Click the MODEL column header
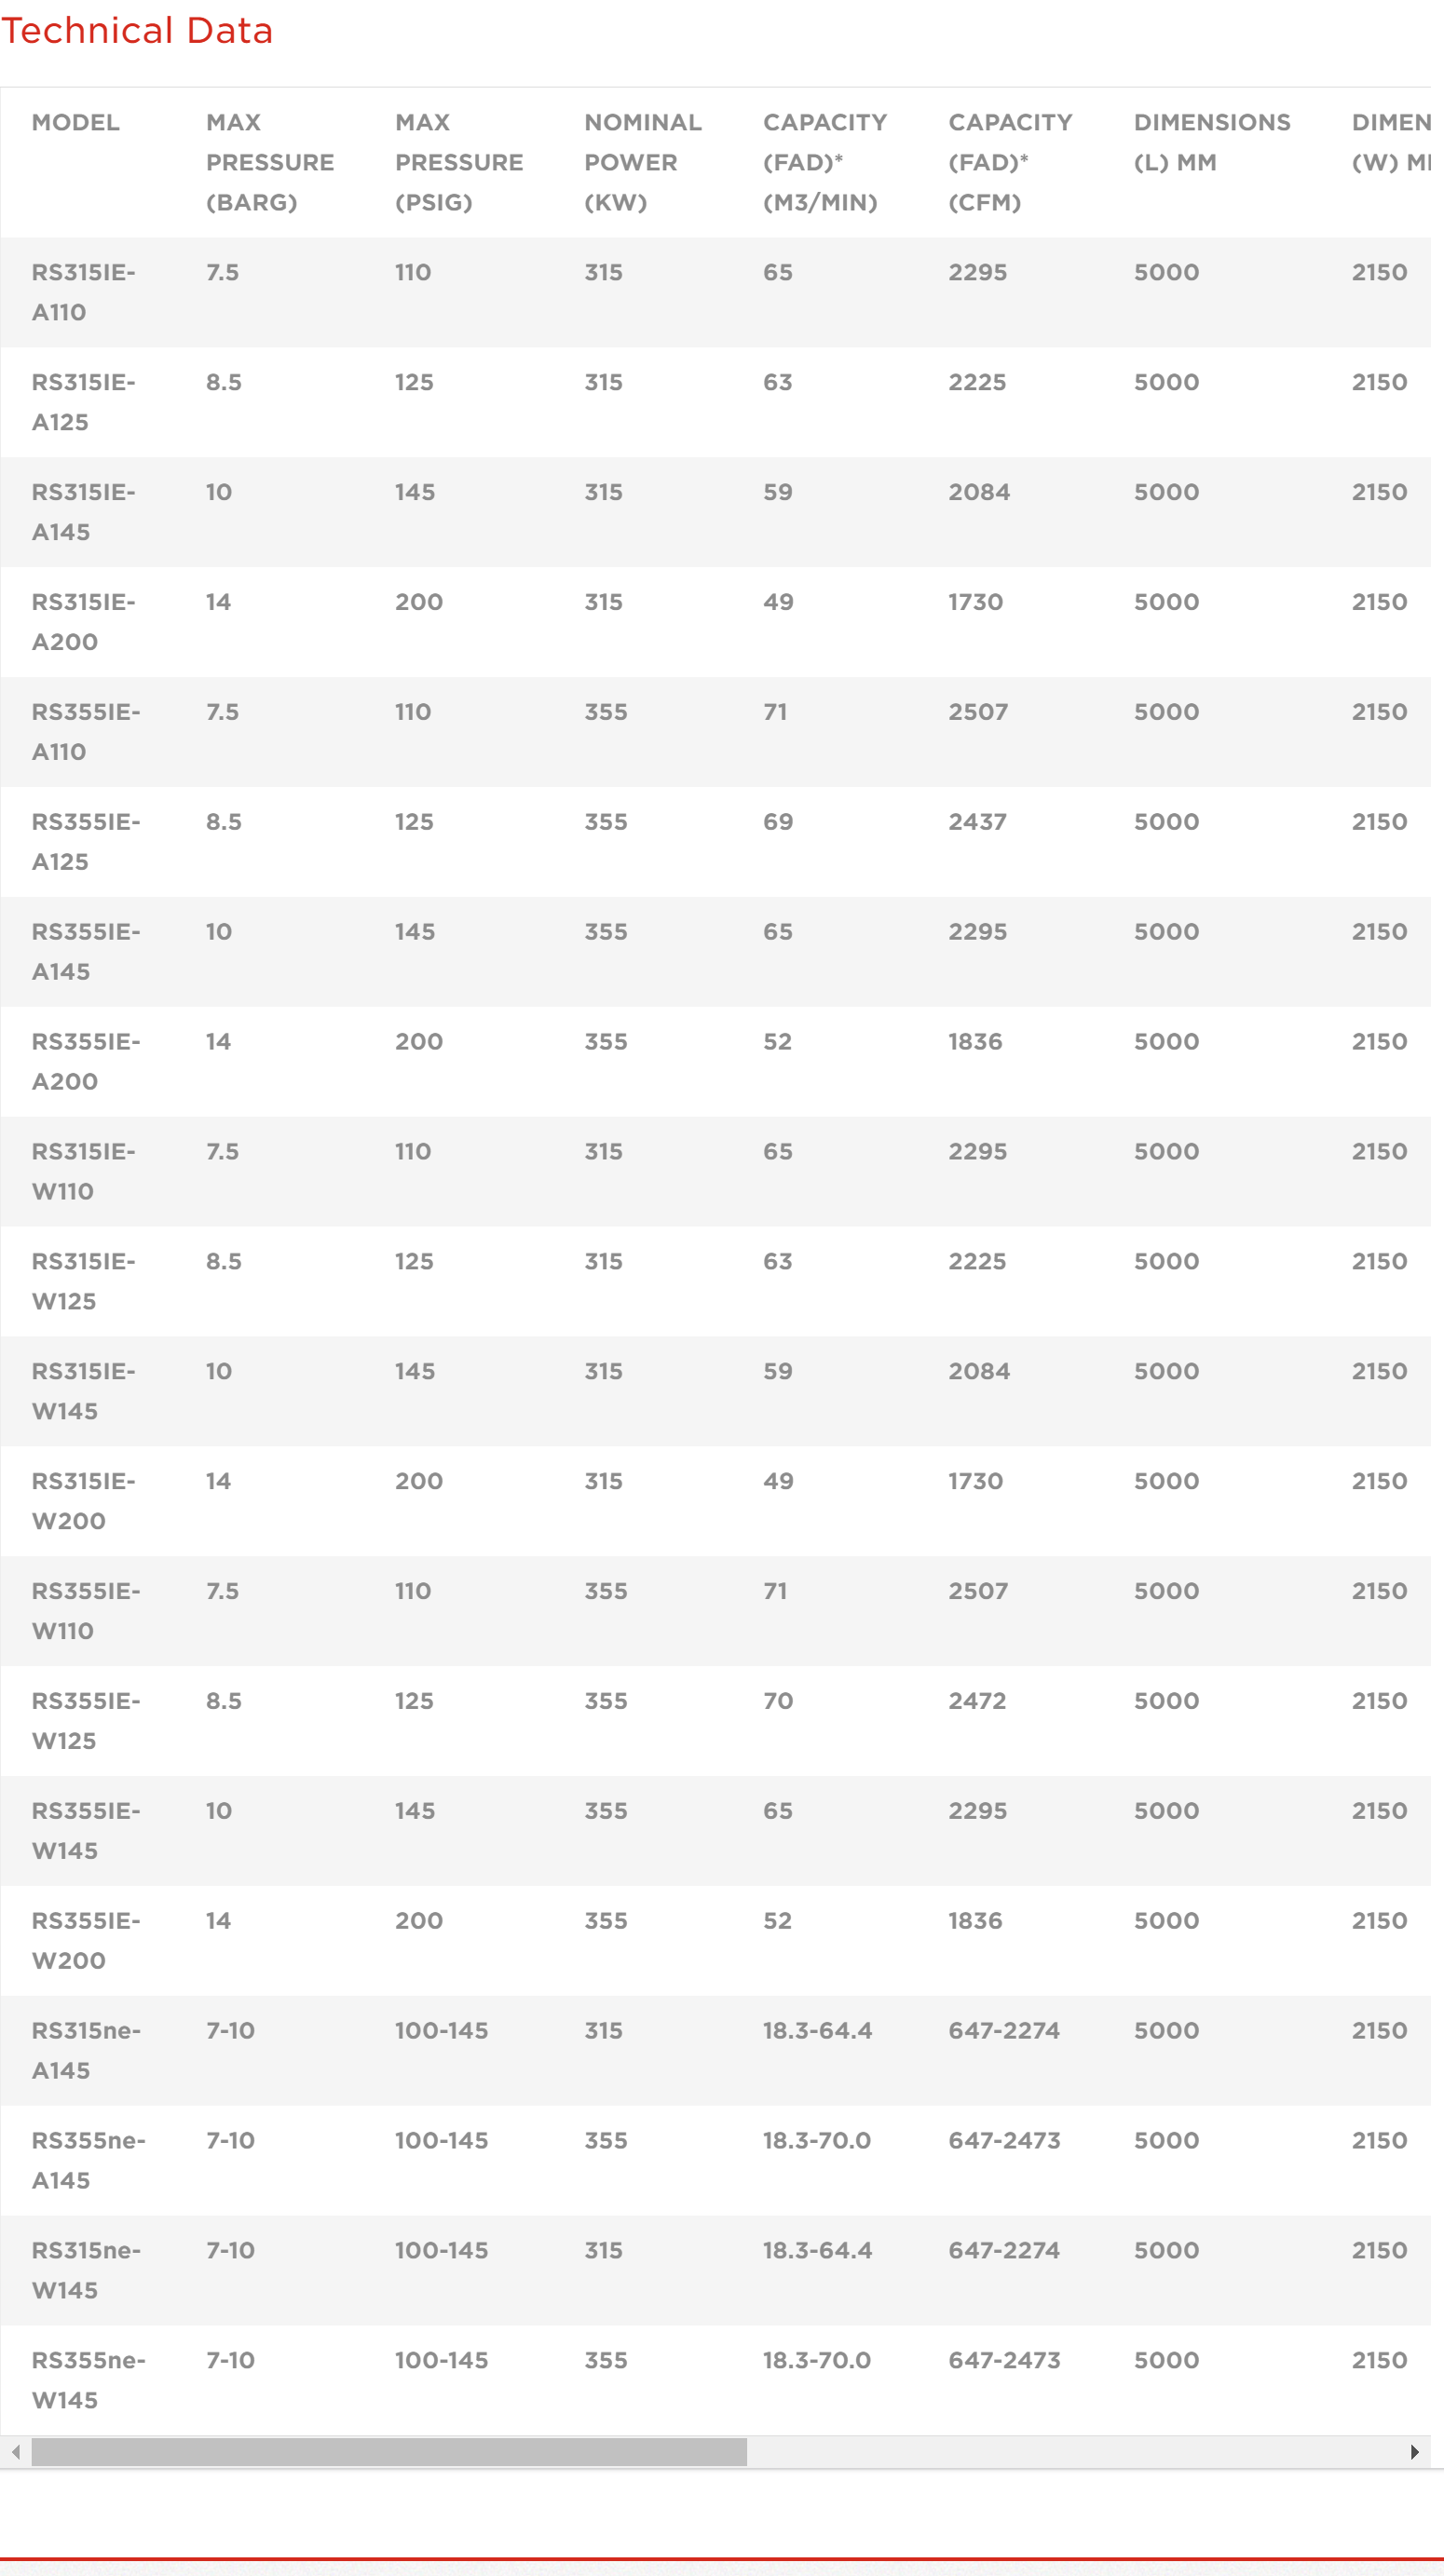 point(76,122)
